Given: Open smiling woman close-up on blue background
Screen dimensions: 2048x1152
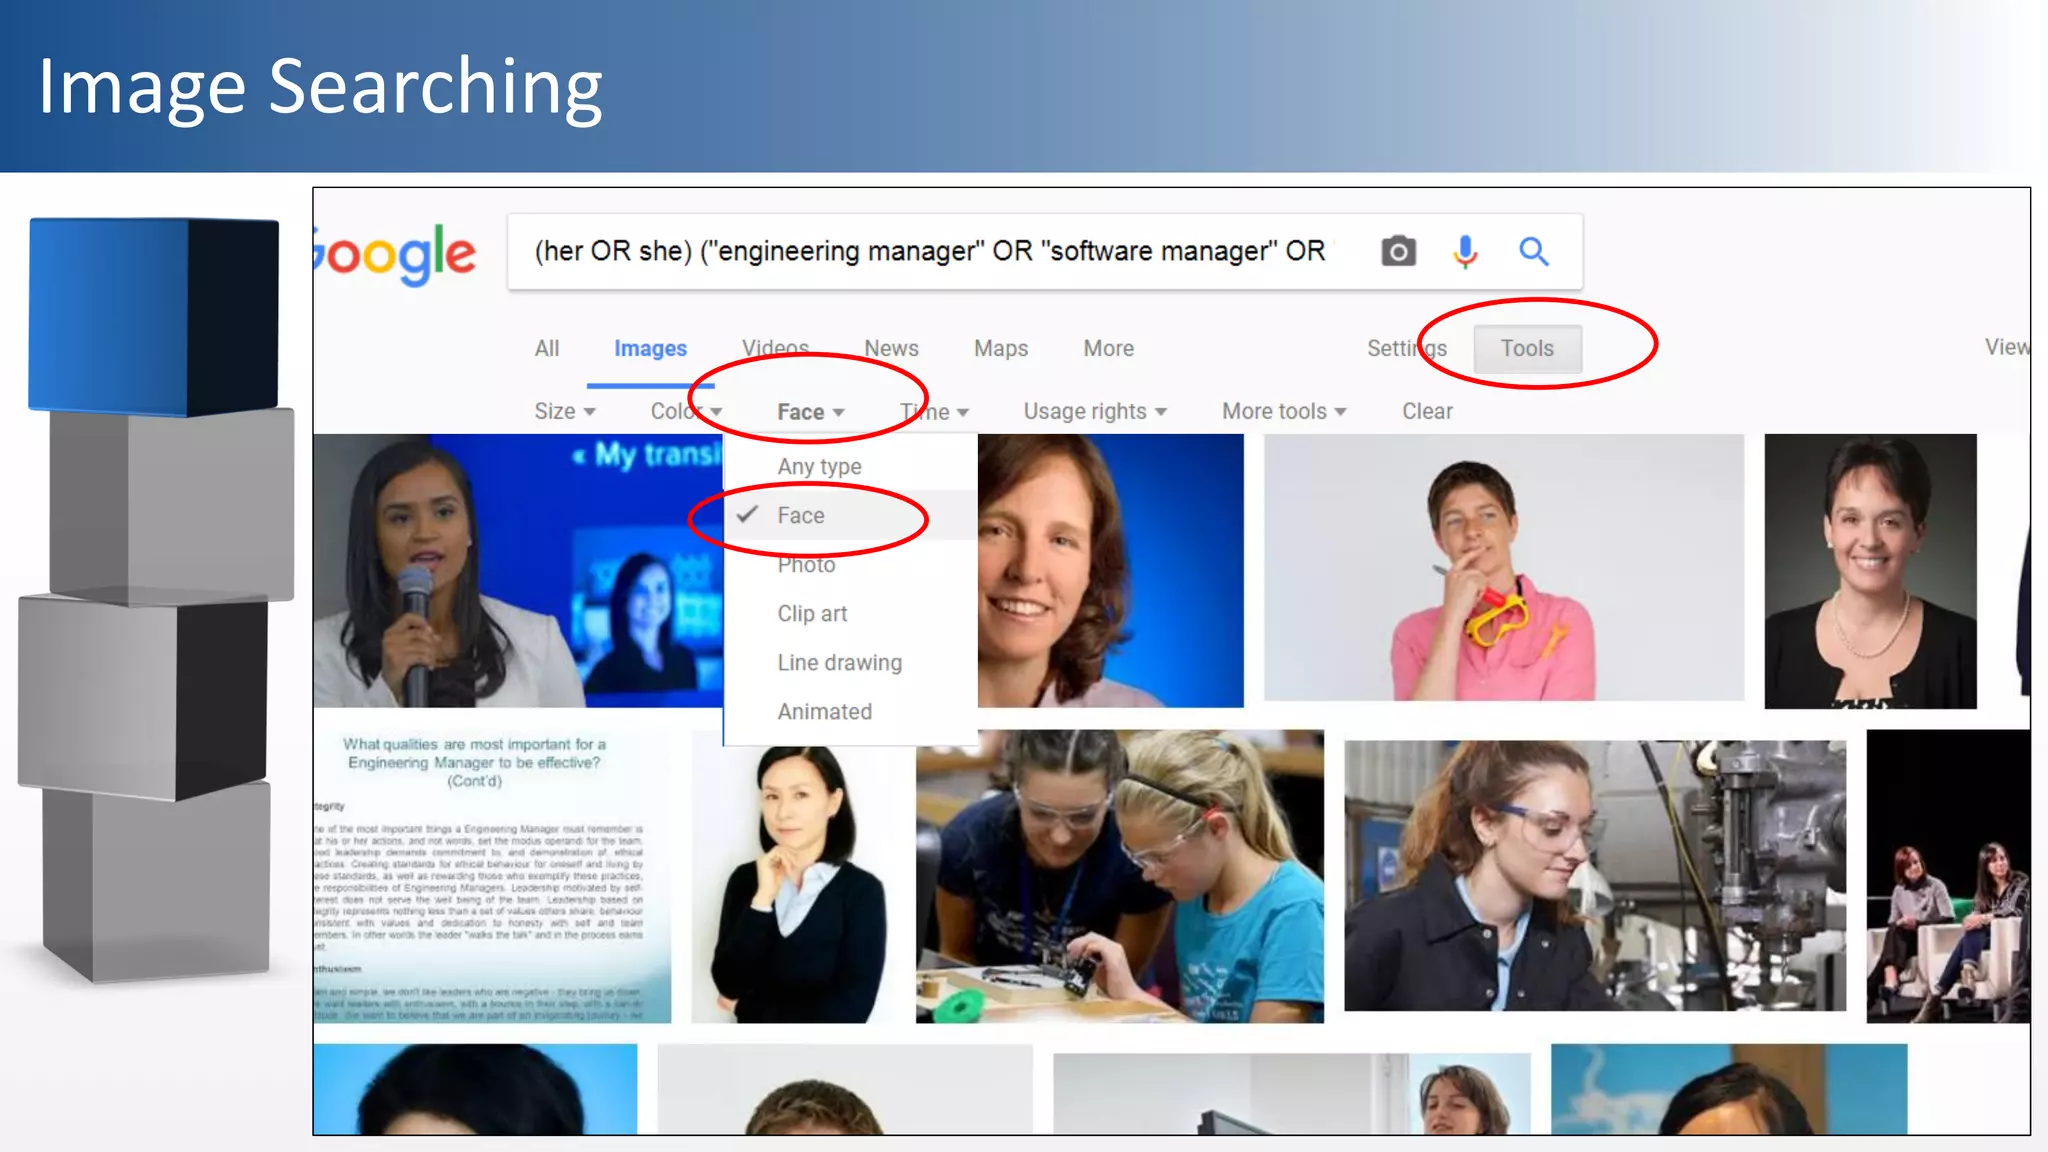Looking at the screenshot, I should point(1111,570).
